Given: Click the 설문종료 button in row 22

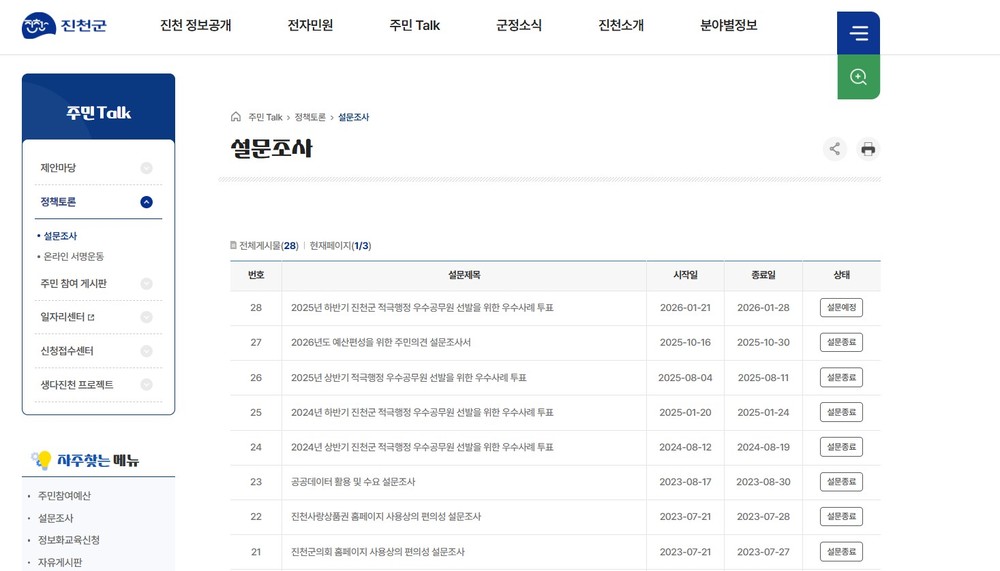Looking at the screenshot, I should [x=841, y=517].
